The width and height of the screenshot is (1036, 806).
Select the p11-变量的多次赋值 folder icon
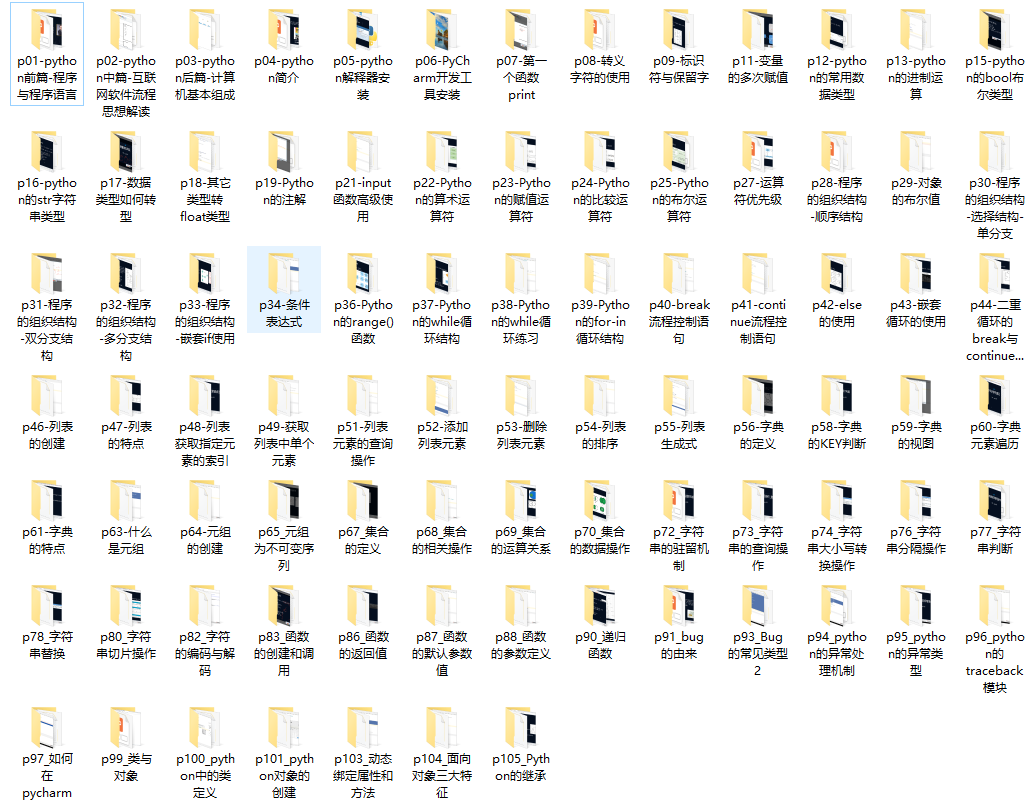[758, 30]
